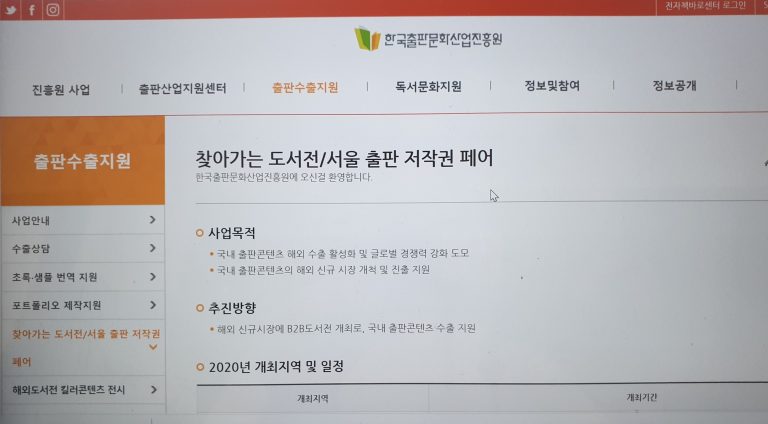Click the 2020년 개최지역 및 일정 heading

click(x=276, y=367)
